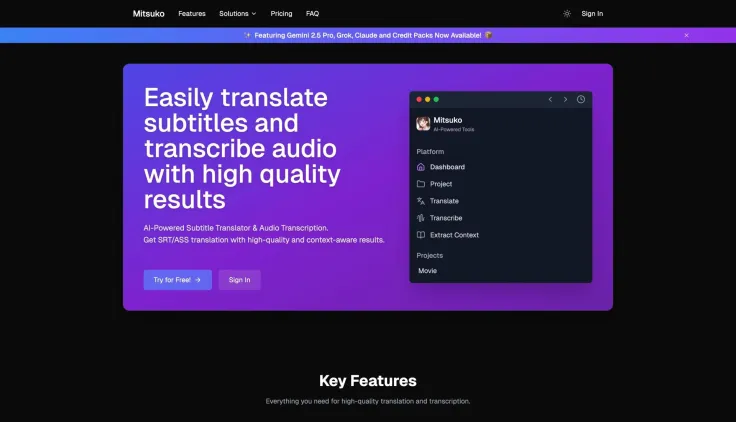Viewport: 736px width, 422px height.
Task: Close the announcement banner
Action: click(686, 35)
